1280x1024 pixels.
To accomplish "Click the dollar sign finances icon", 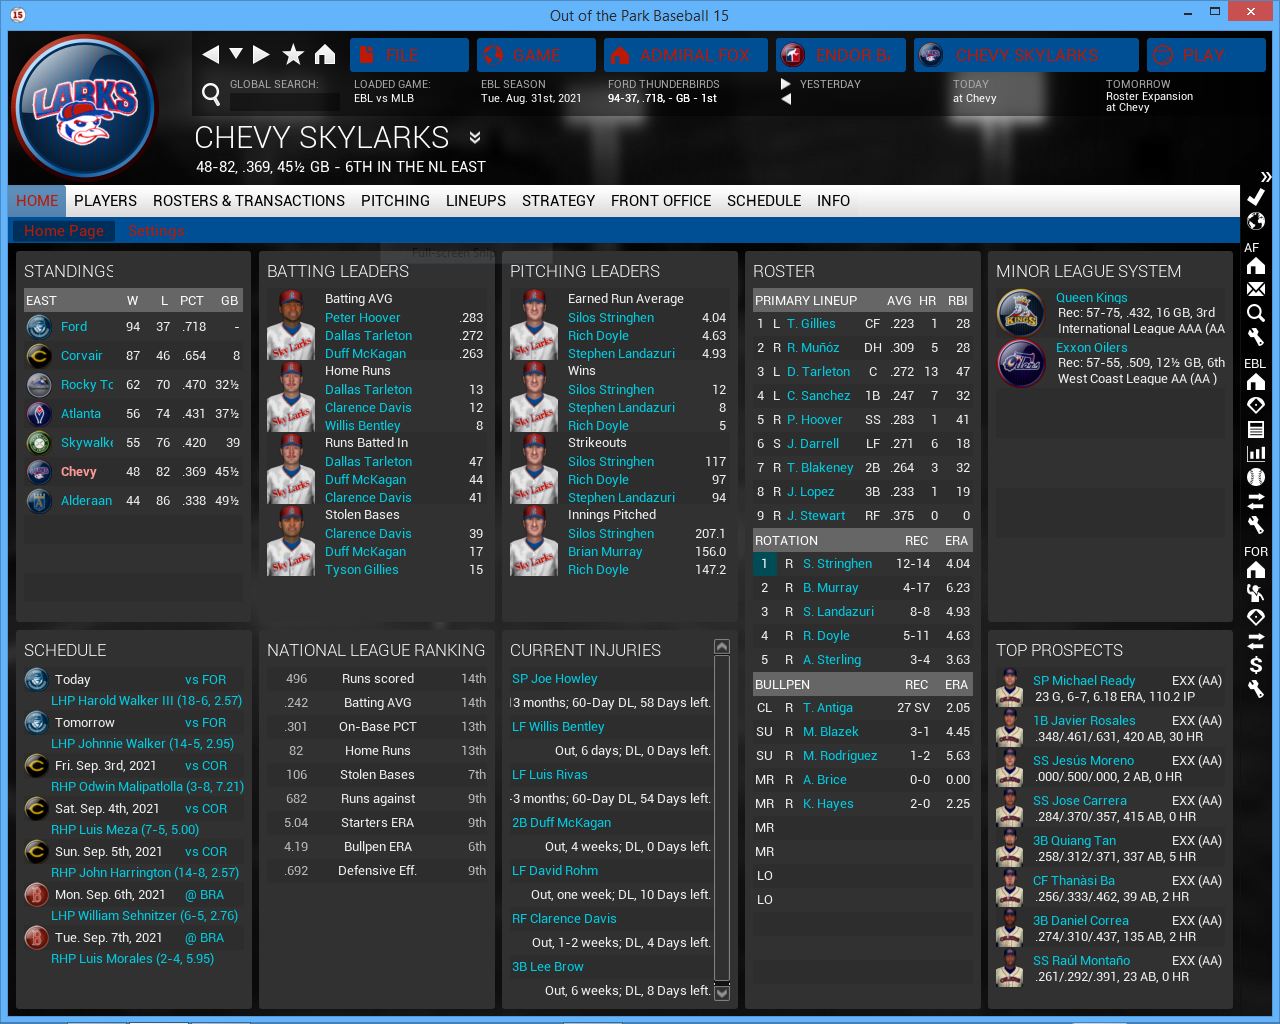I will click(1256, 665).
